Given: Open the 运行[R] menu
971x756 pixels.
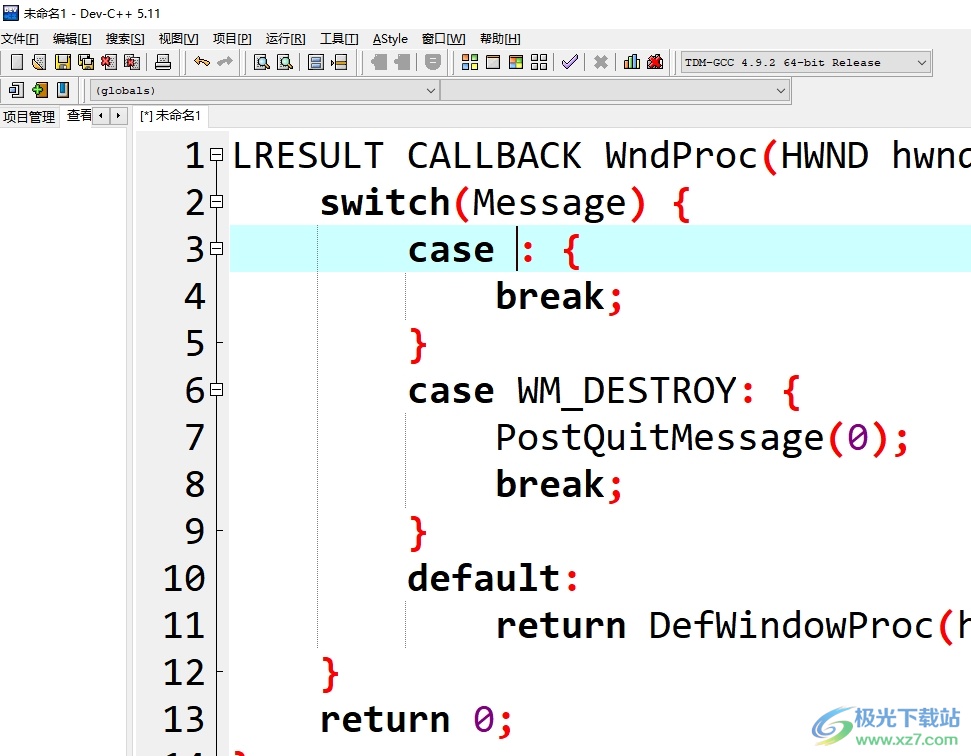Looking at the screenshot, I should [x=285, y=39].
